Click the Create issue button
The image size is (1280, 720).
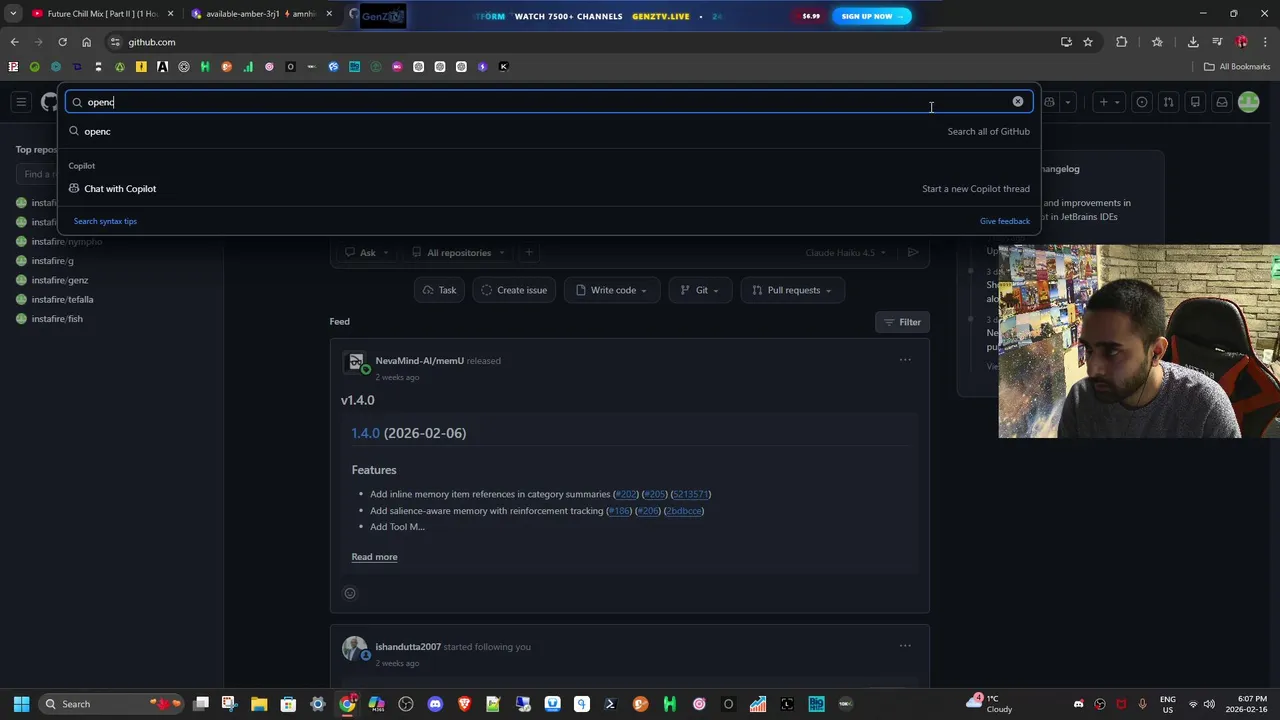(514, 290)
